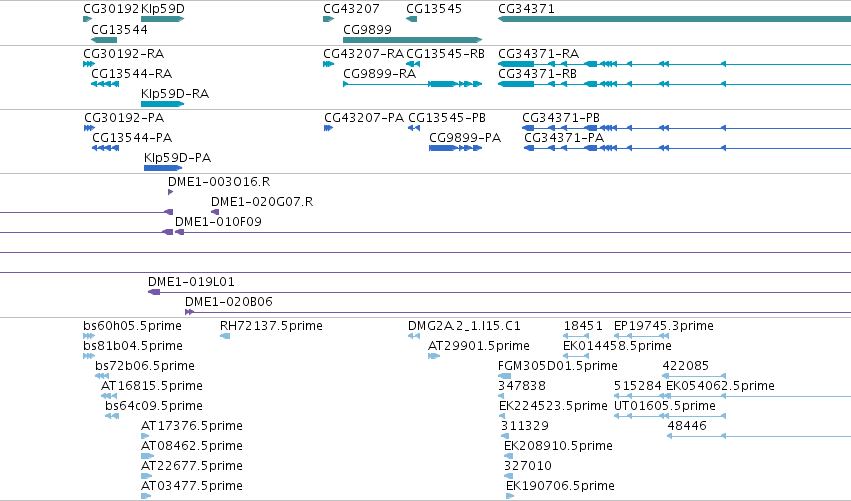This screenshot has width=851, height=501.
Task: Select the CG13544-RA transcript label
Action: 132,74
